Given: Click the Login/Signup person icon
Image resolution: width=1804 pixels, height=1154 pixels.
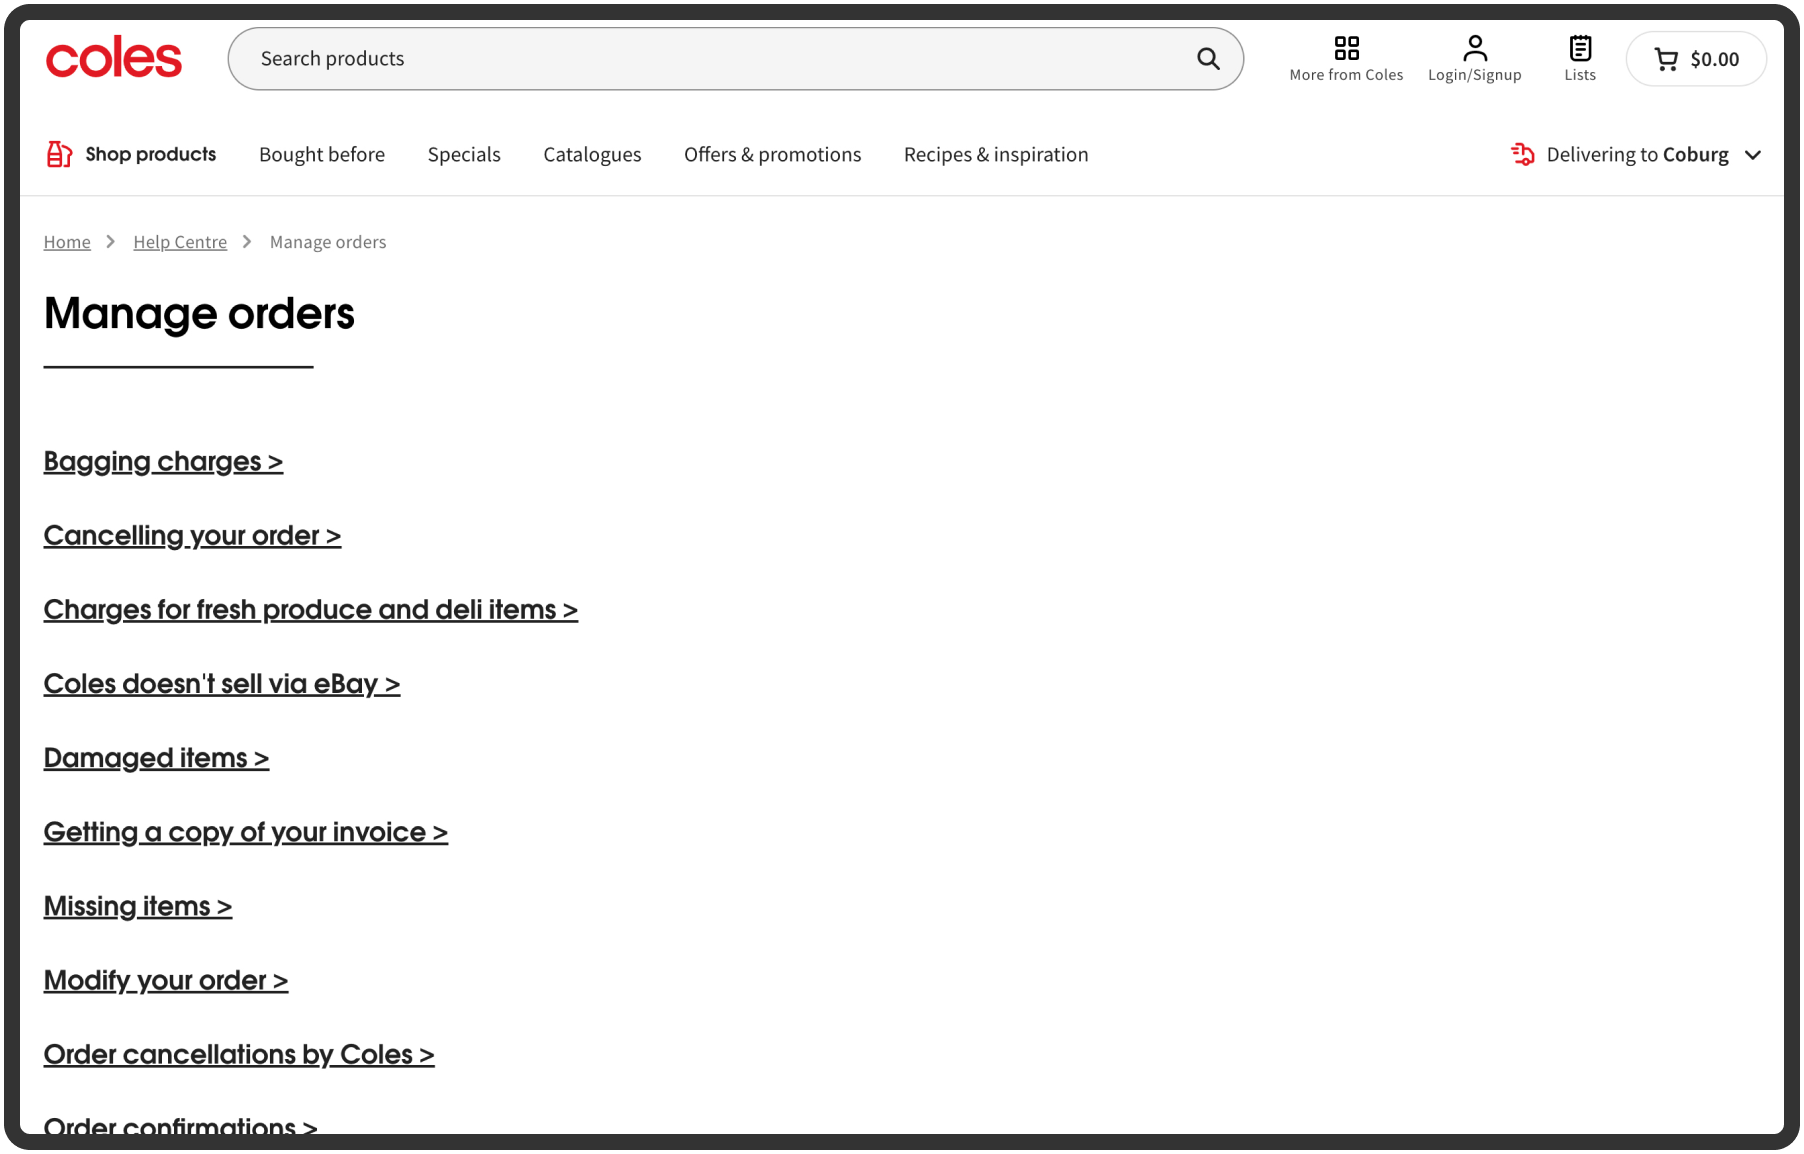Looking at the screenshot, I should point(1474,48).
